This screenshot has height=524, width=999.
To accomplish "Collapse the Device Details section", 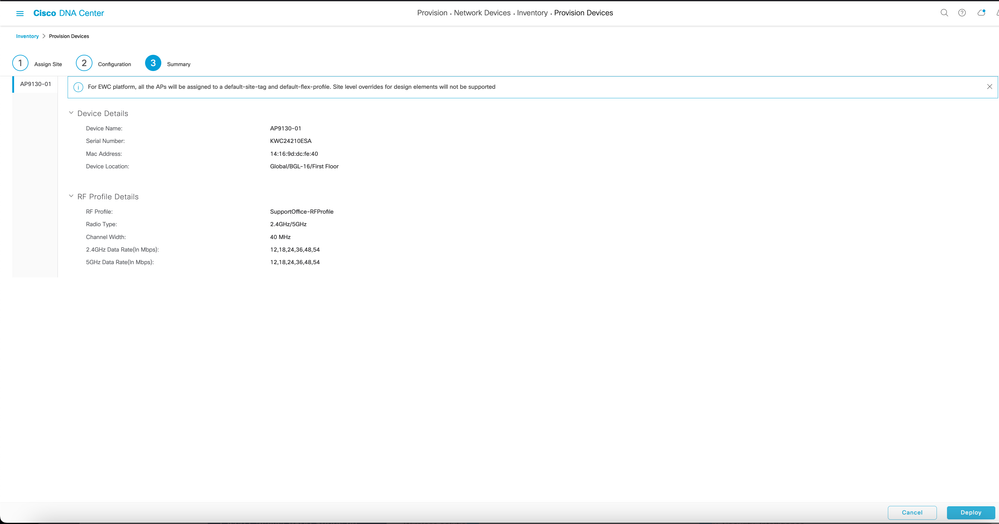I will 71,113.
